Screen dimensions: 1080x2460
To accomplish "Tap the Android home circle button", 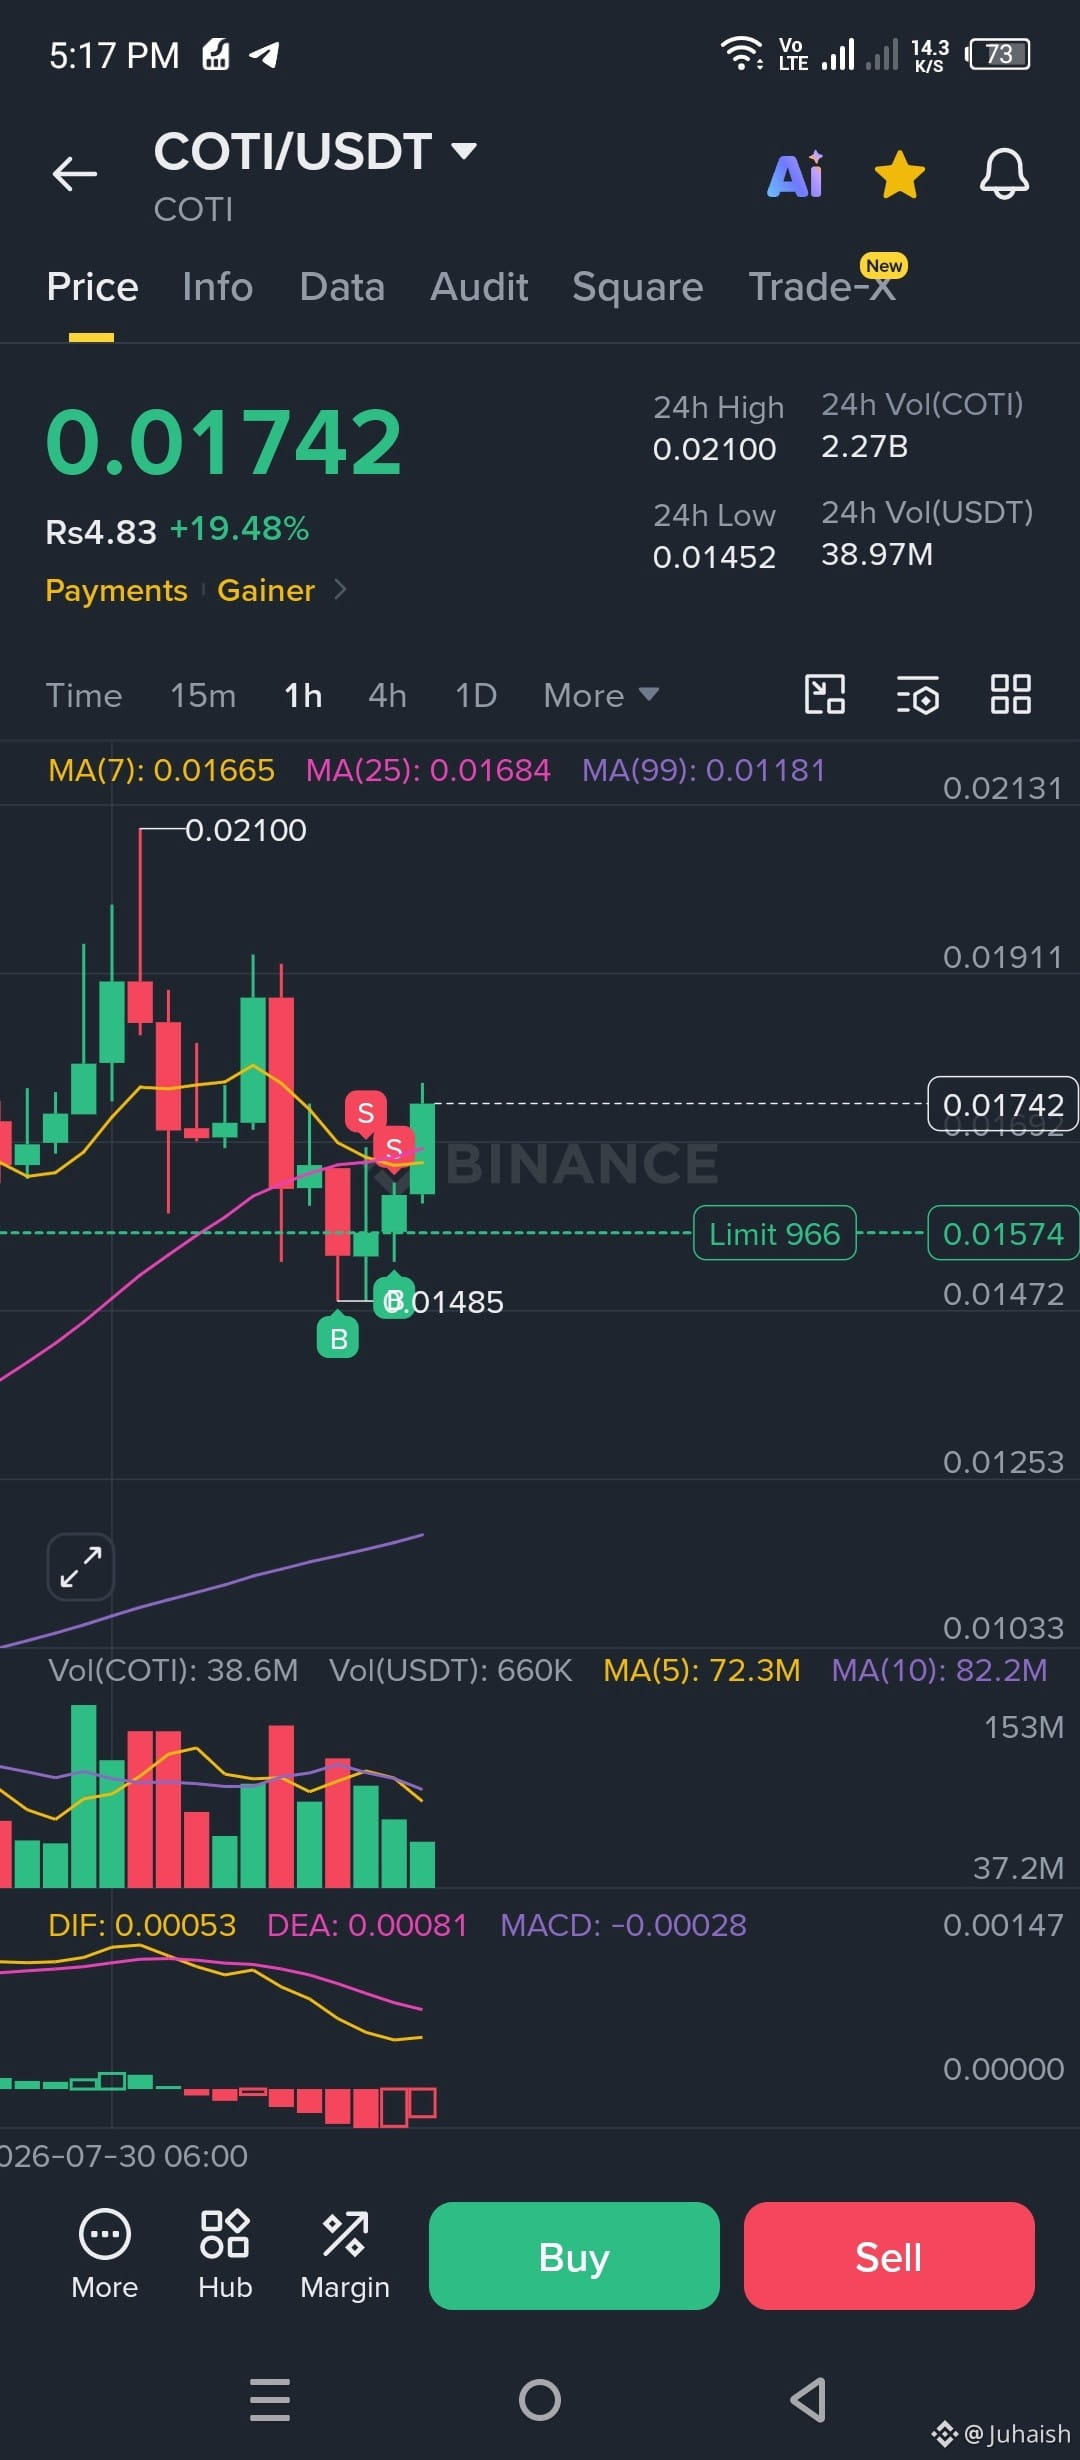I will tap(540, 2400).
